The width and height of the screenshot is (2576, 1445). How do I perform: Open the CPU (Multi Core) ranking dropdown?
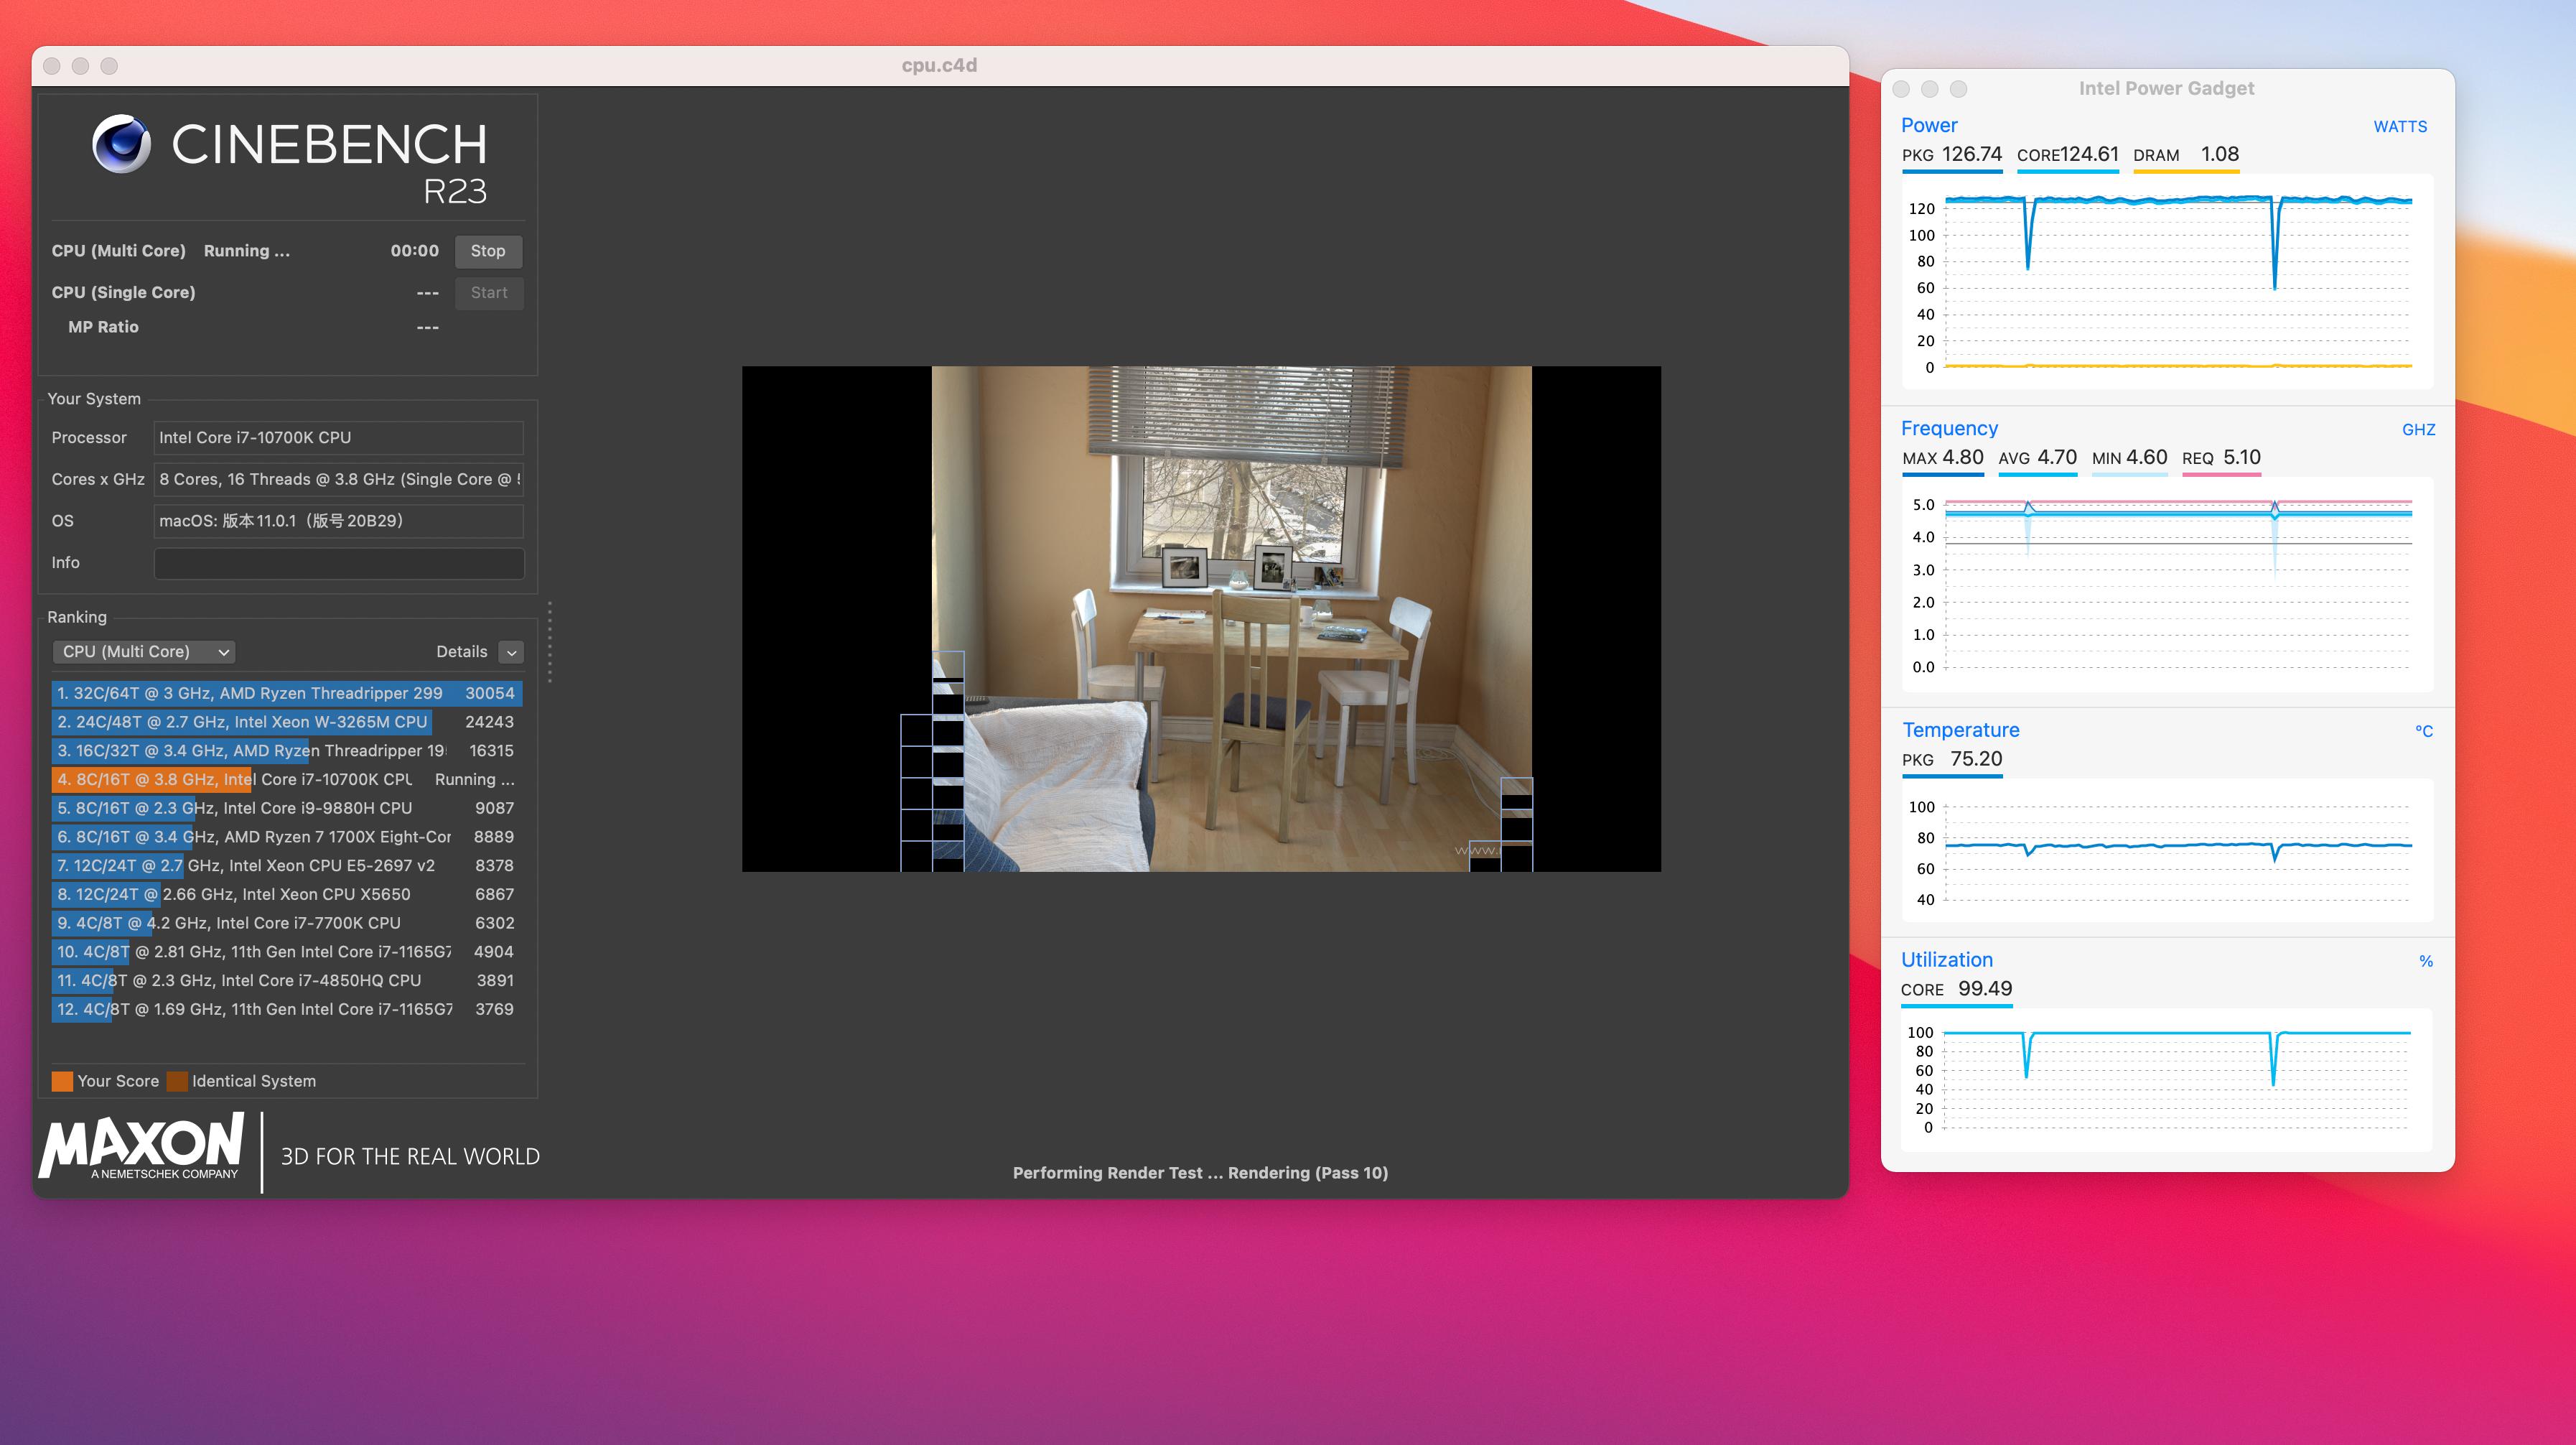(144, 652)
